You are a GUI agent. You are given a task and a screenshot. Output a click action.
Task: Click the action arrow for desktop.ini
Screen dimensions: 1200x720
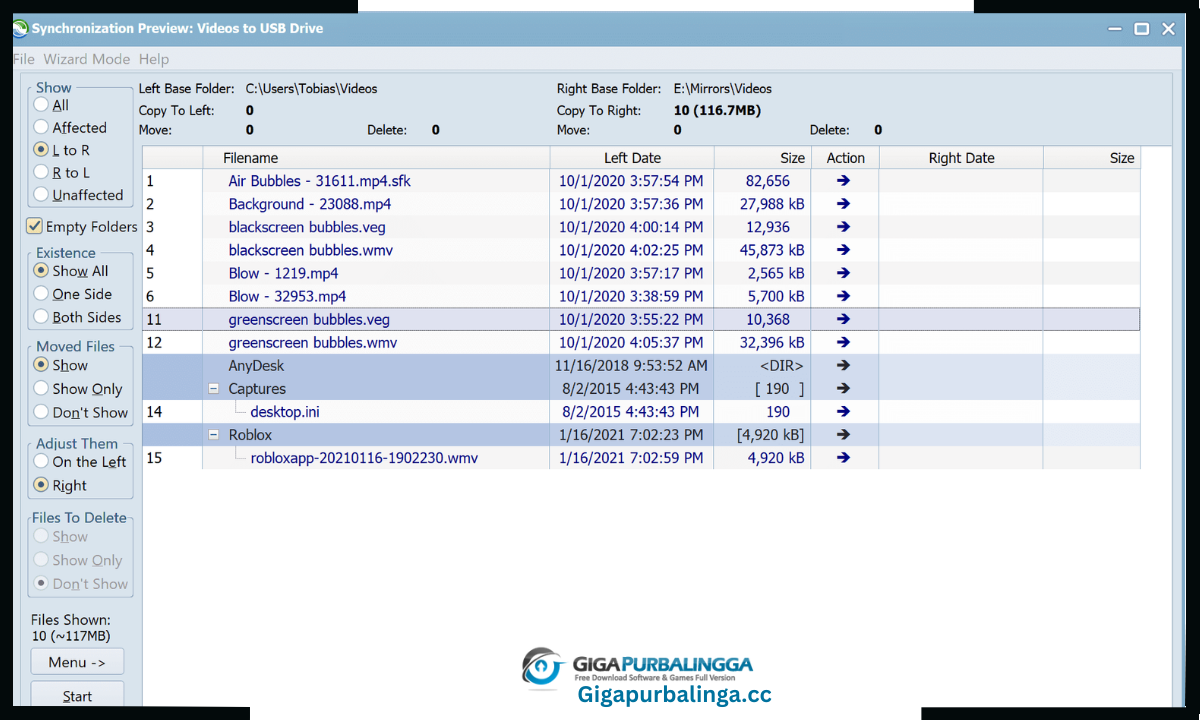tap(843, 412)
